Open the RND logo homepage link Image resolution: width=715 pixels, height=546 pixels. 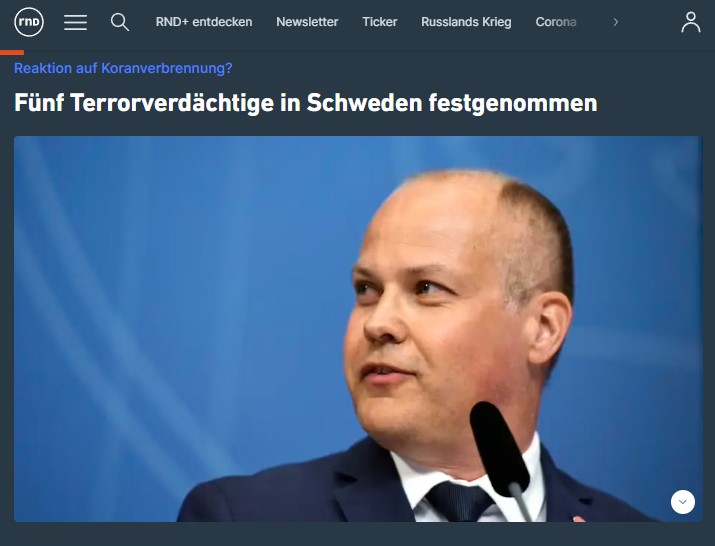tap(29, 22)
